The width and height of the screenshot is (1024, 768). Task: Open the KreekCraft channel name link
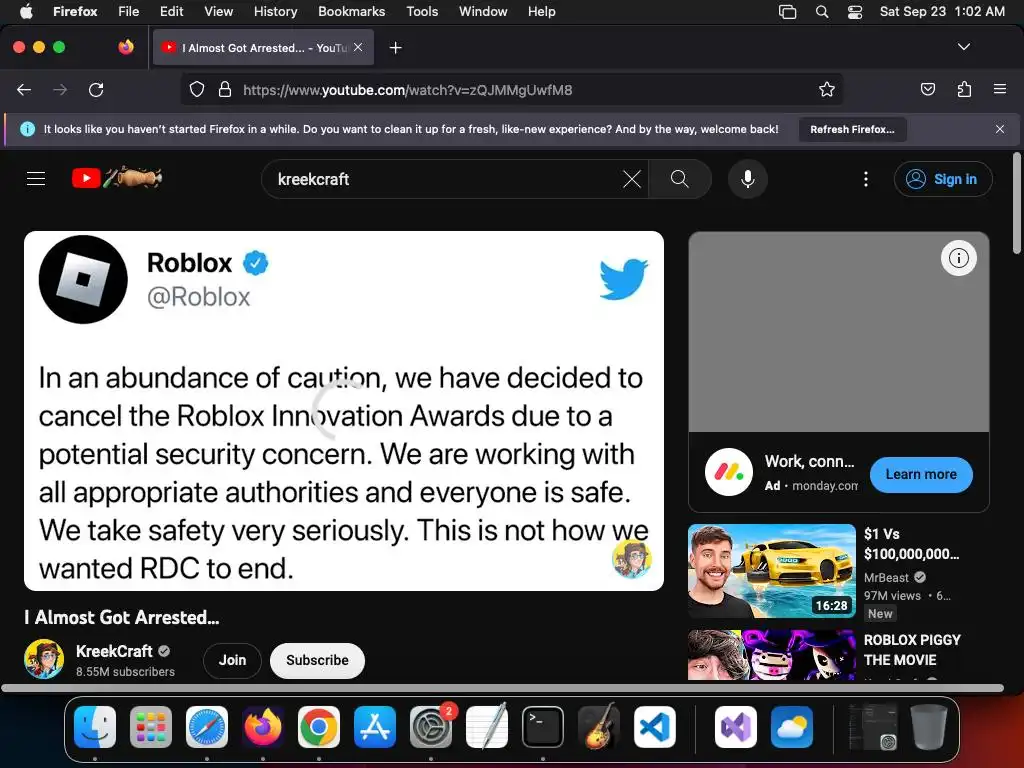114,651
